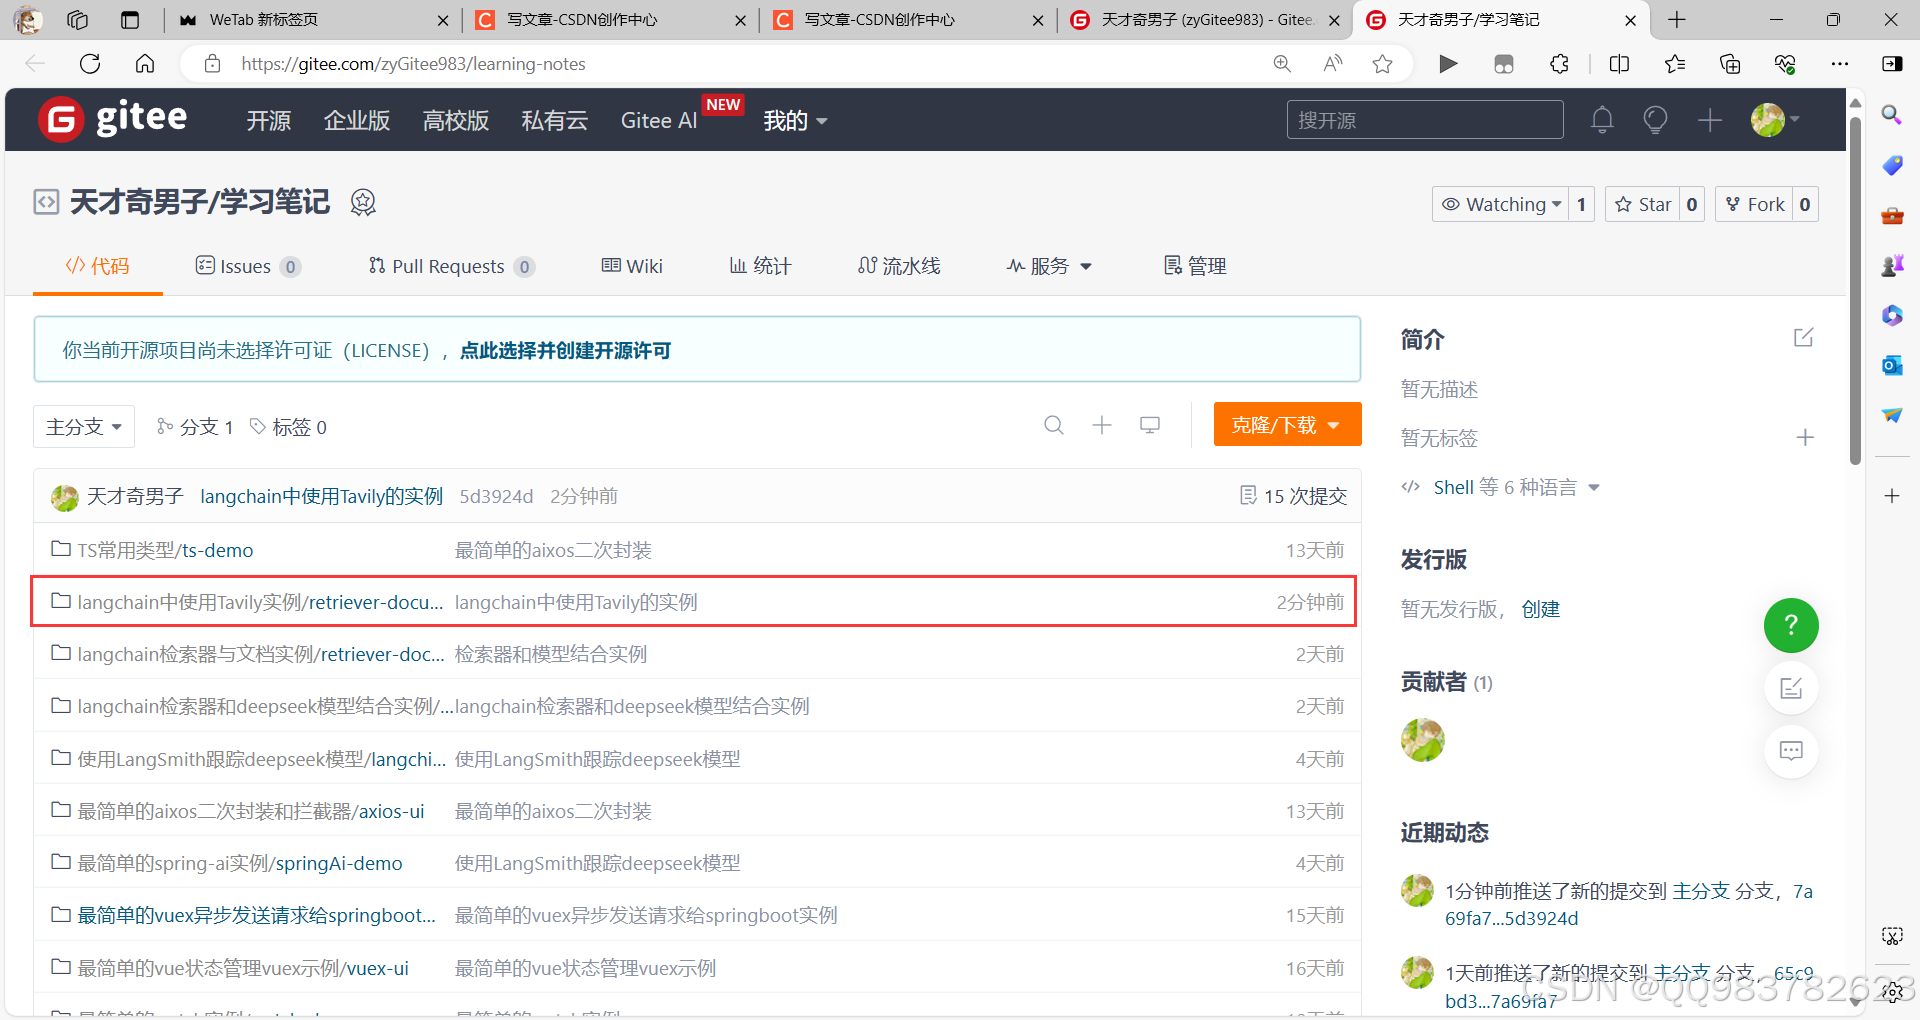Image resolution: width=1920 pixels, height=1020 pixels.
Task: Click the contributor avatar under 贡献者
Action: tap(1422, 740)
